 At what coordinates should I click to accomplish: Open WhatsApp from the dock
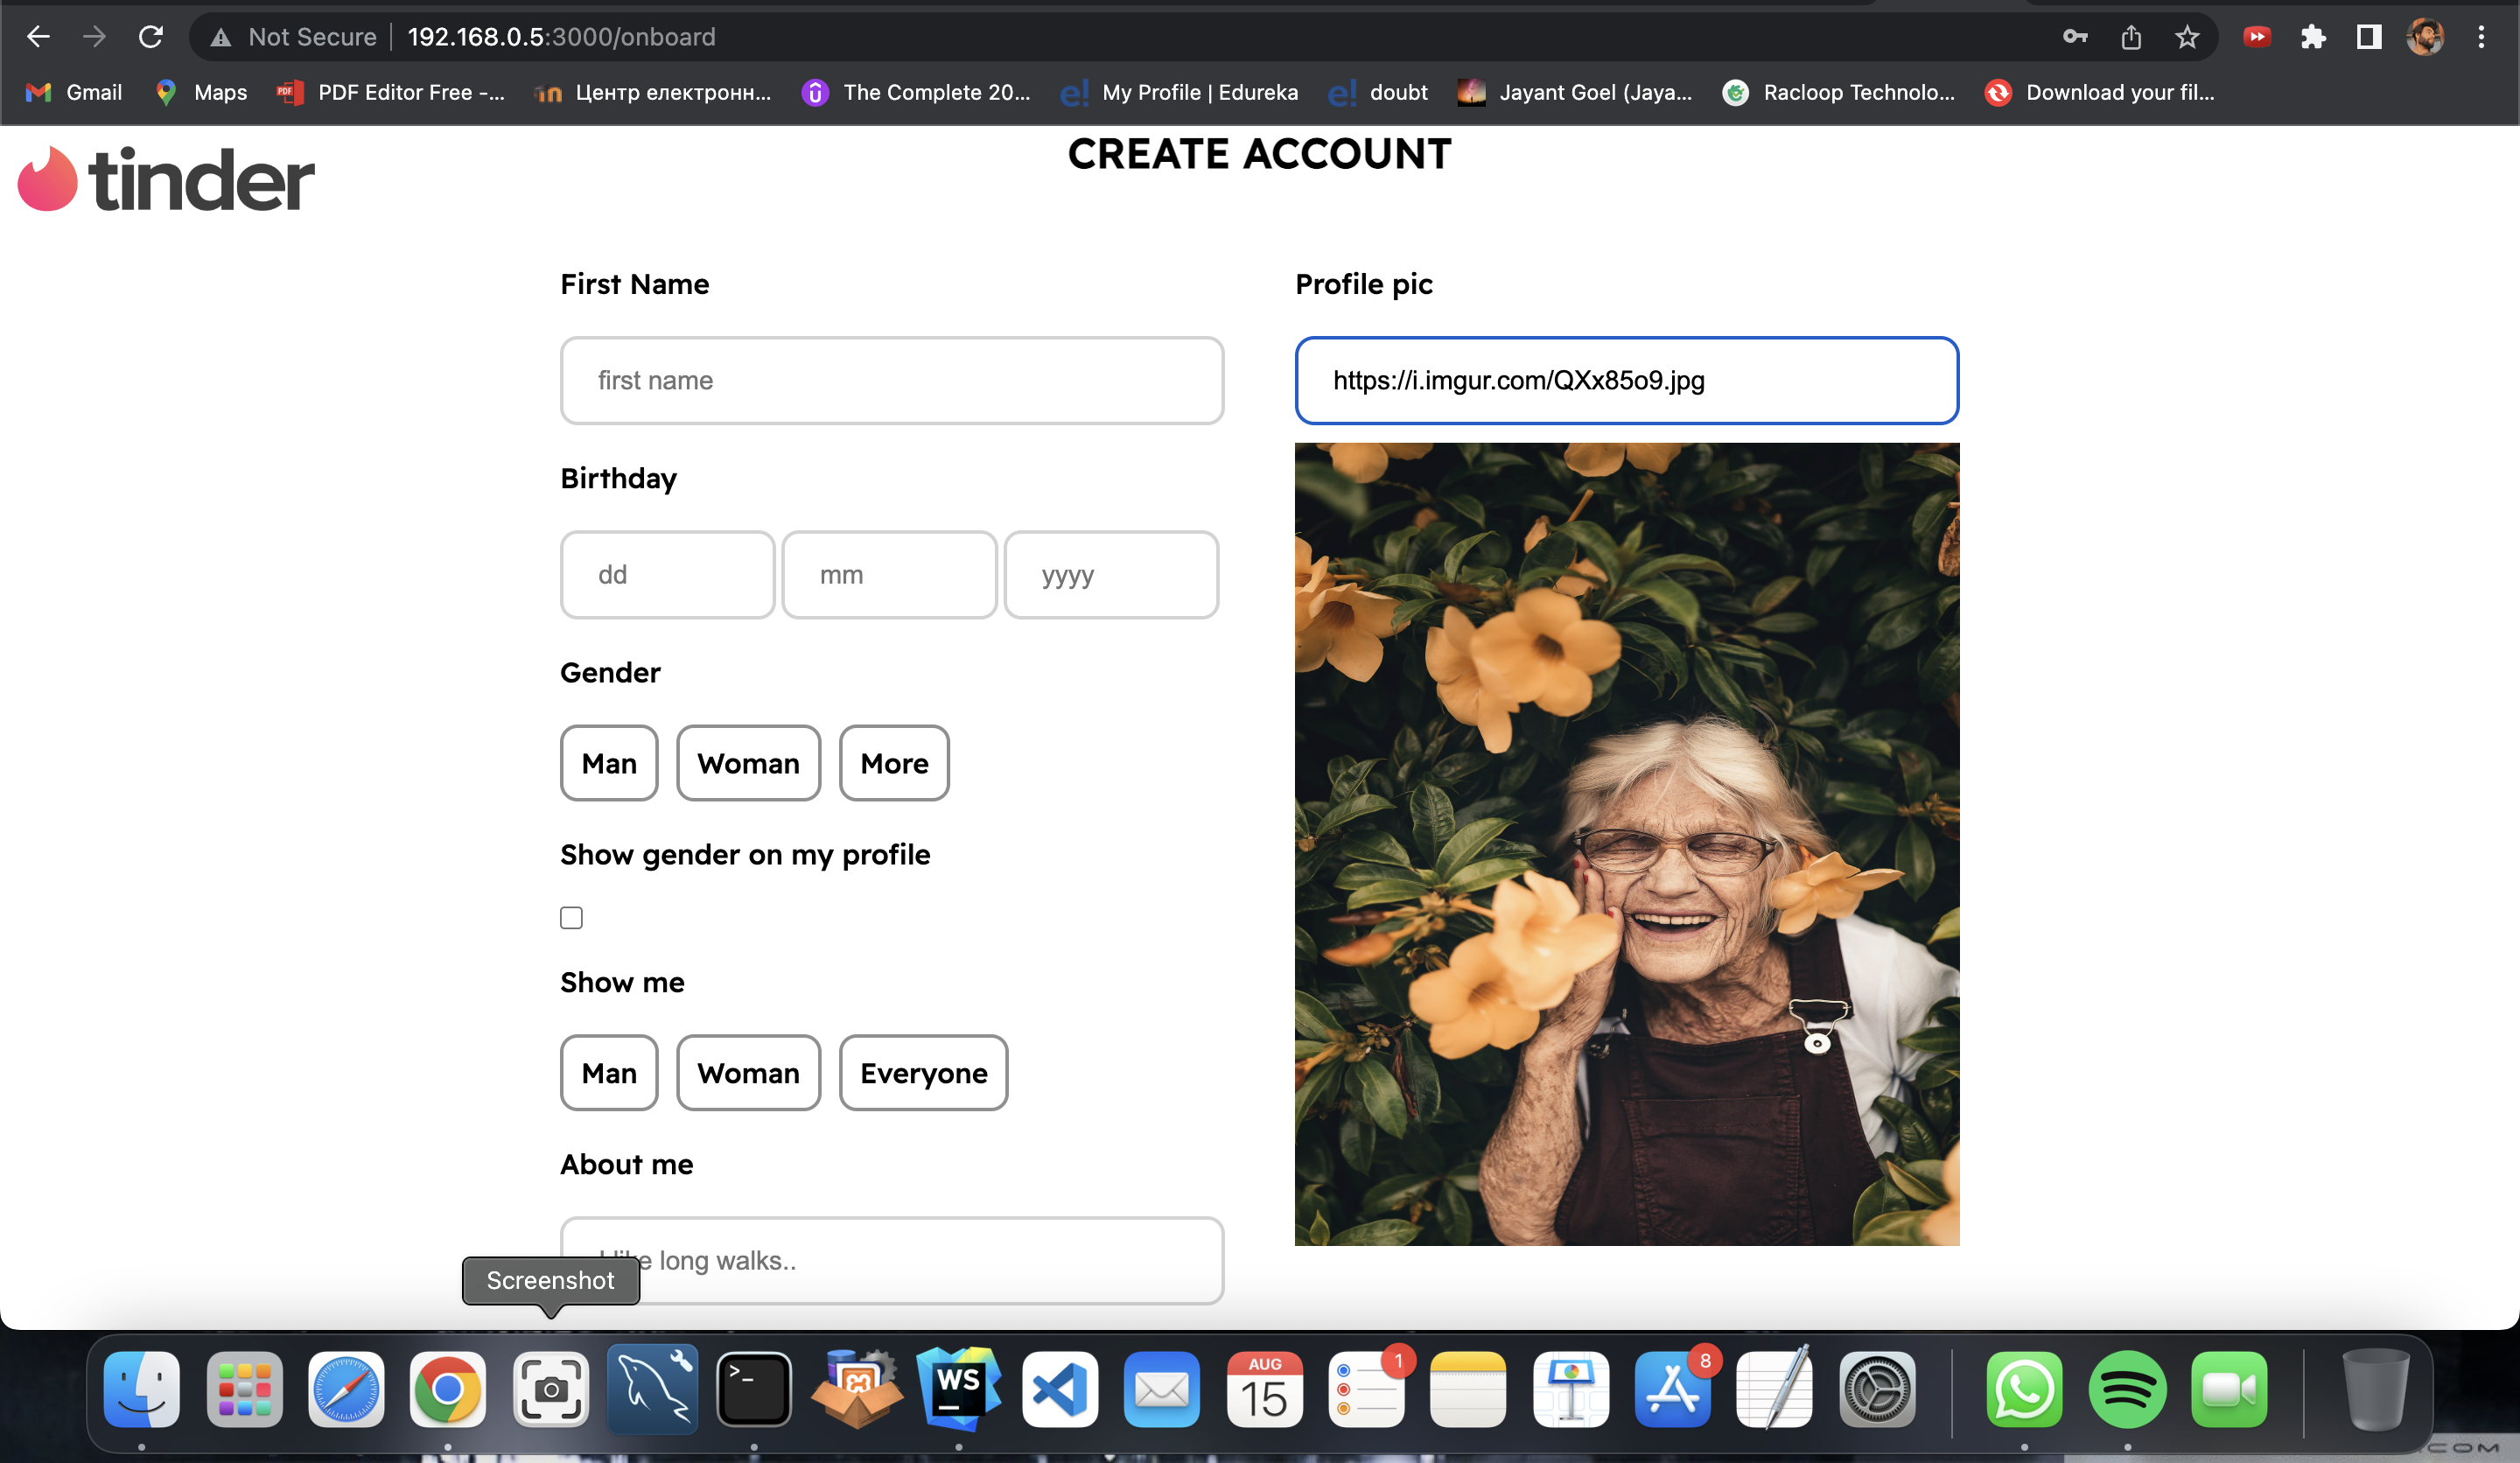2024,1389
